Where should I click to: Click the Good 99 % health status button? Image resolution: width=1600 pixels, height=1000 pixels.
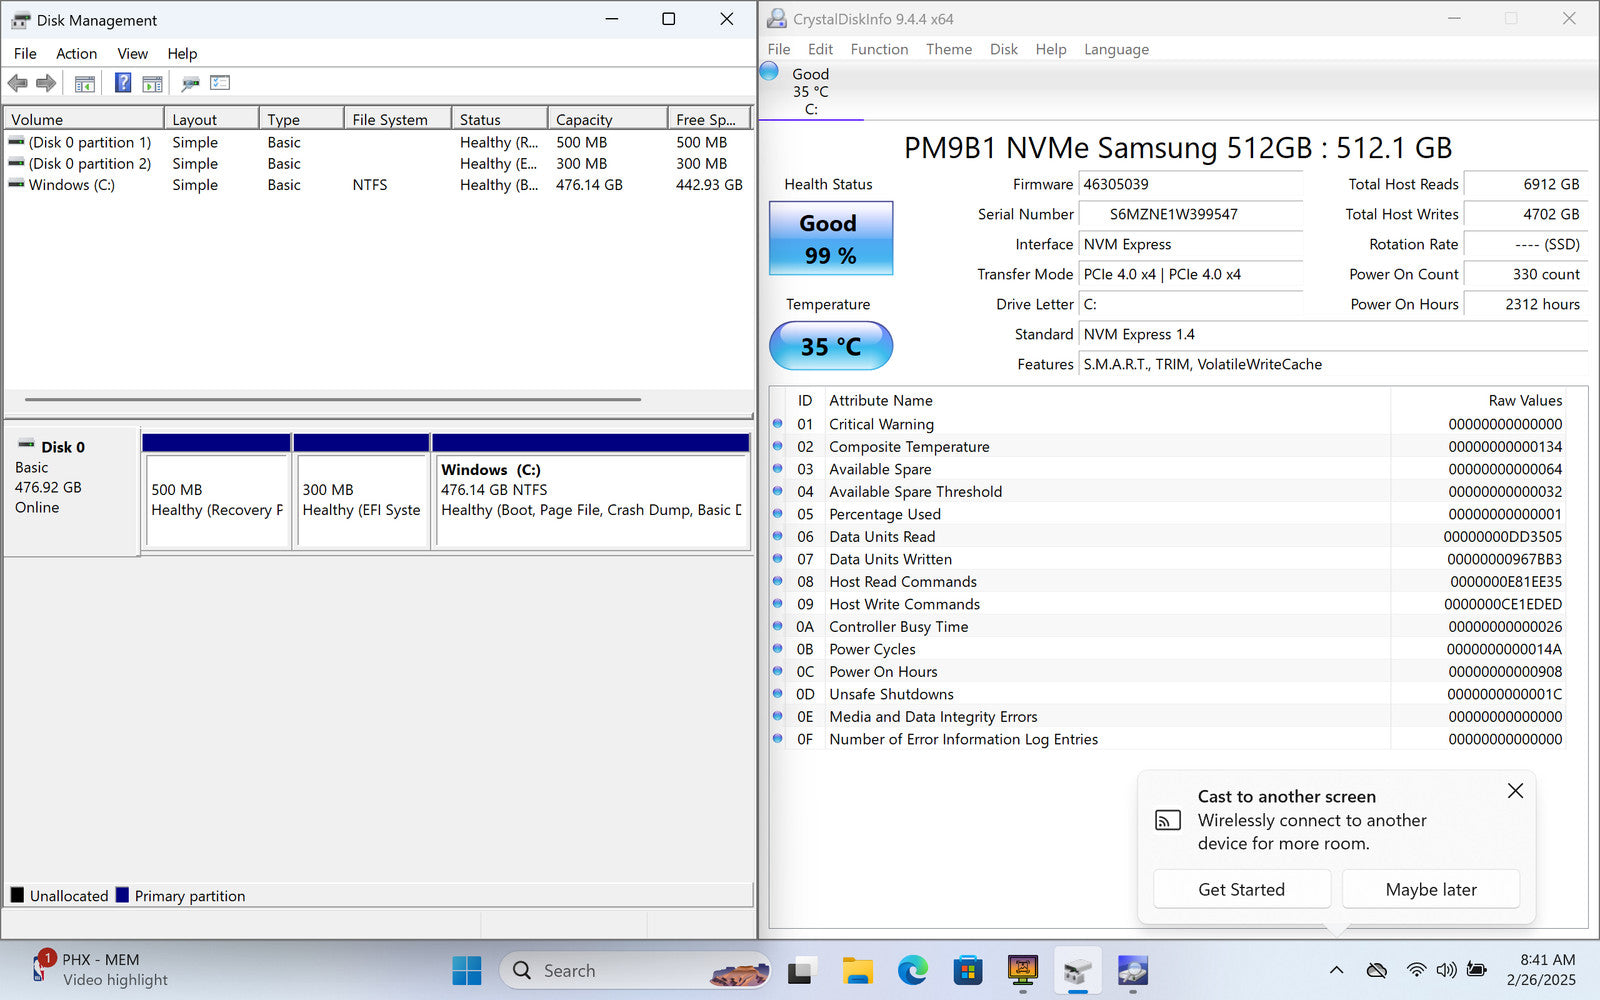point(830,238)
